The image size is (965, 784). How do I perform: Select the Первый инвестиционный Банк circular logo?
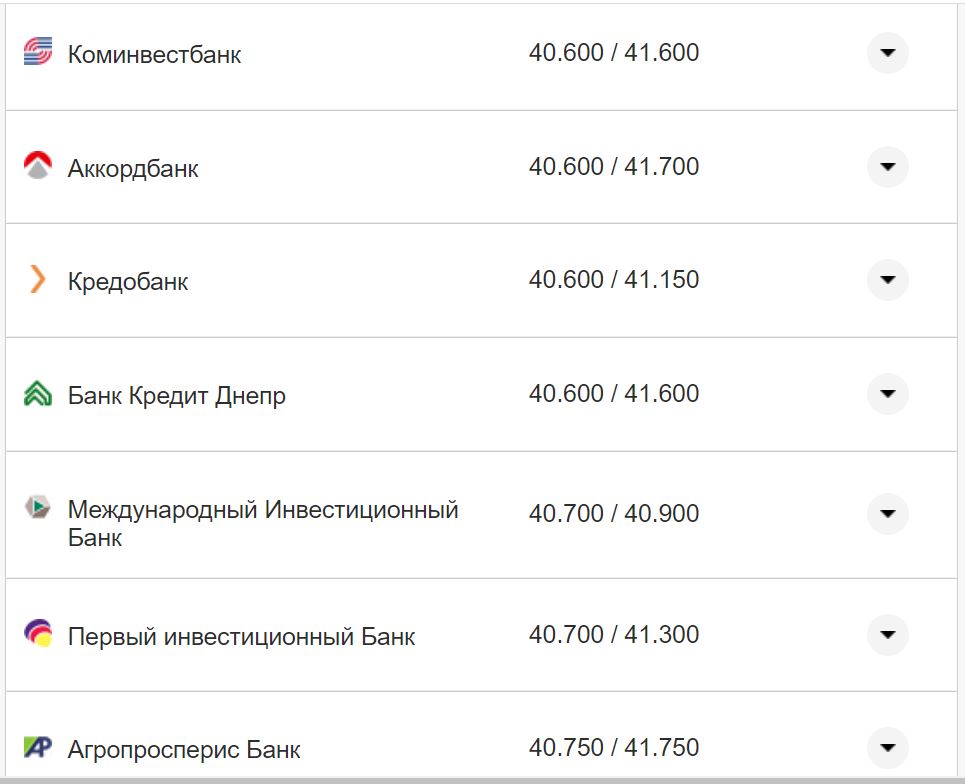tap(38, 634)
